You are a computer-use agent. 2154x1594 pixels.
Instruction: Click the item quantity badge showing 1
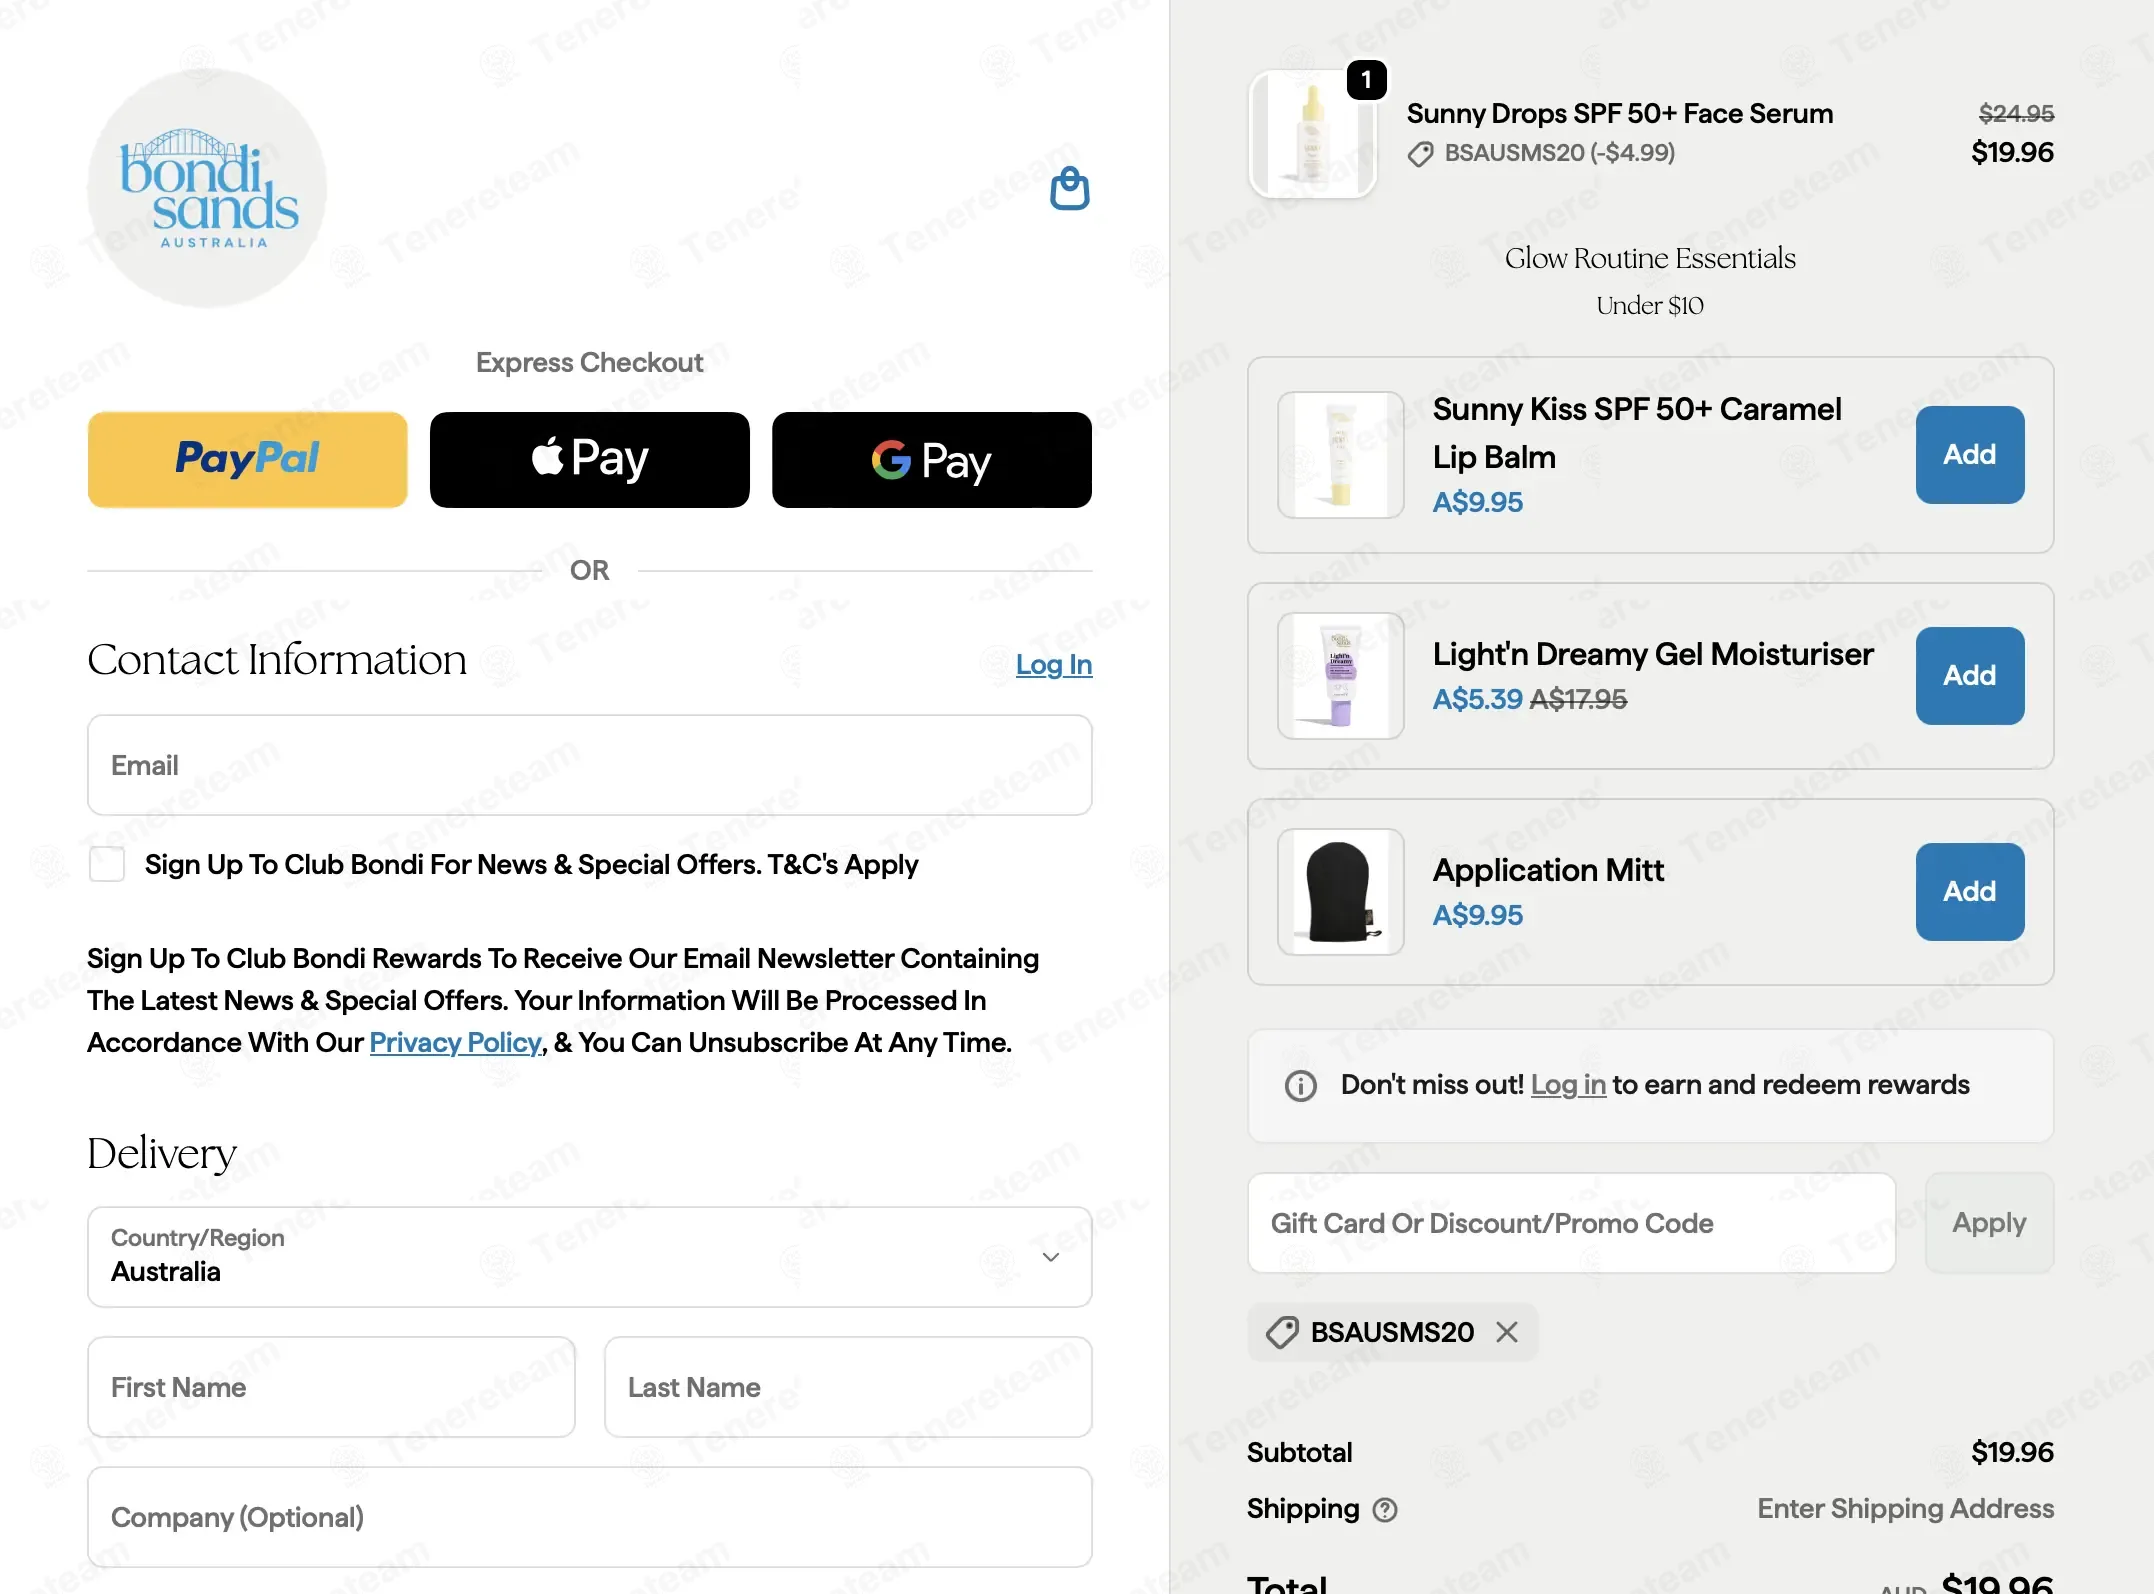(x=1367, y=80)
